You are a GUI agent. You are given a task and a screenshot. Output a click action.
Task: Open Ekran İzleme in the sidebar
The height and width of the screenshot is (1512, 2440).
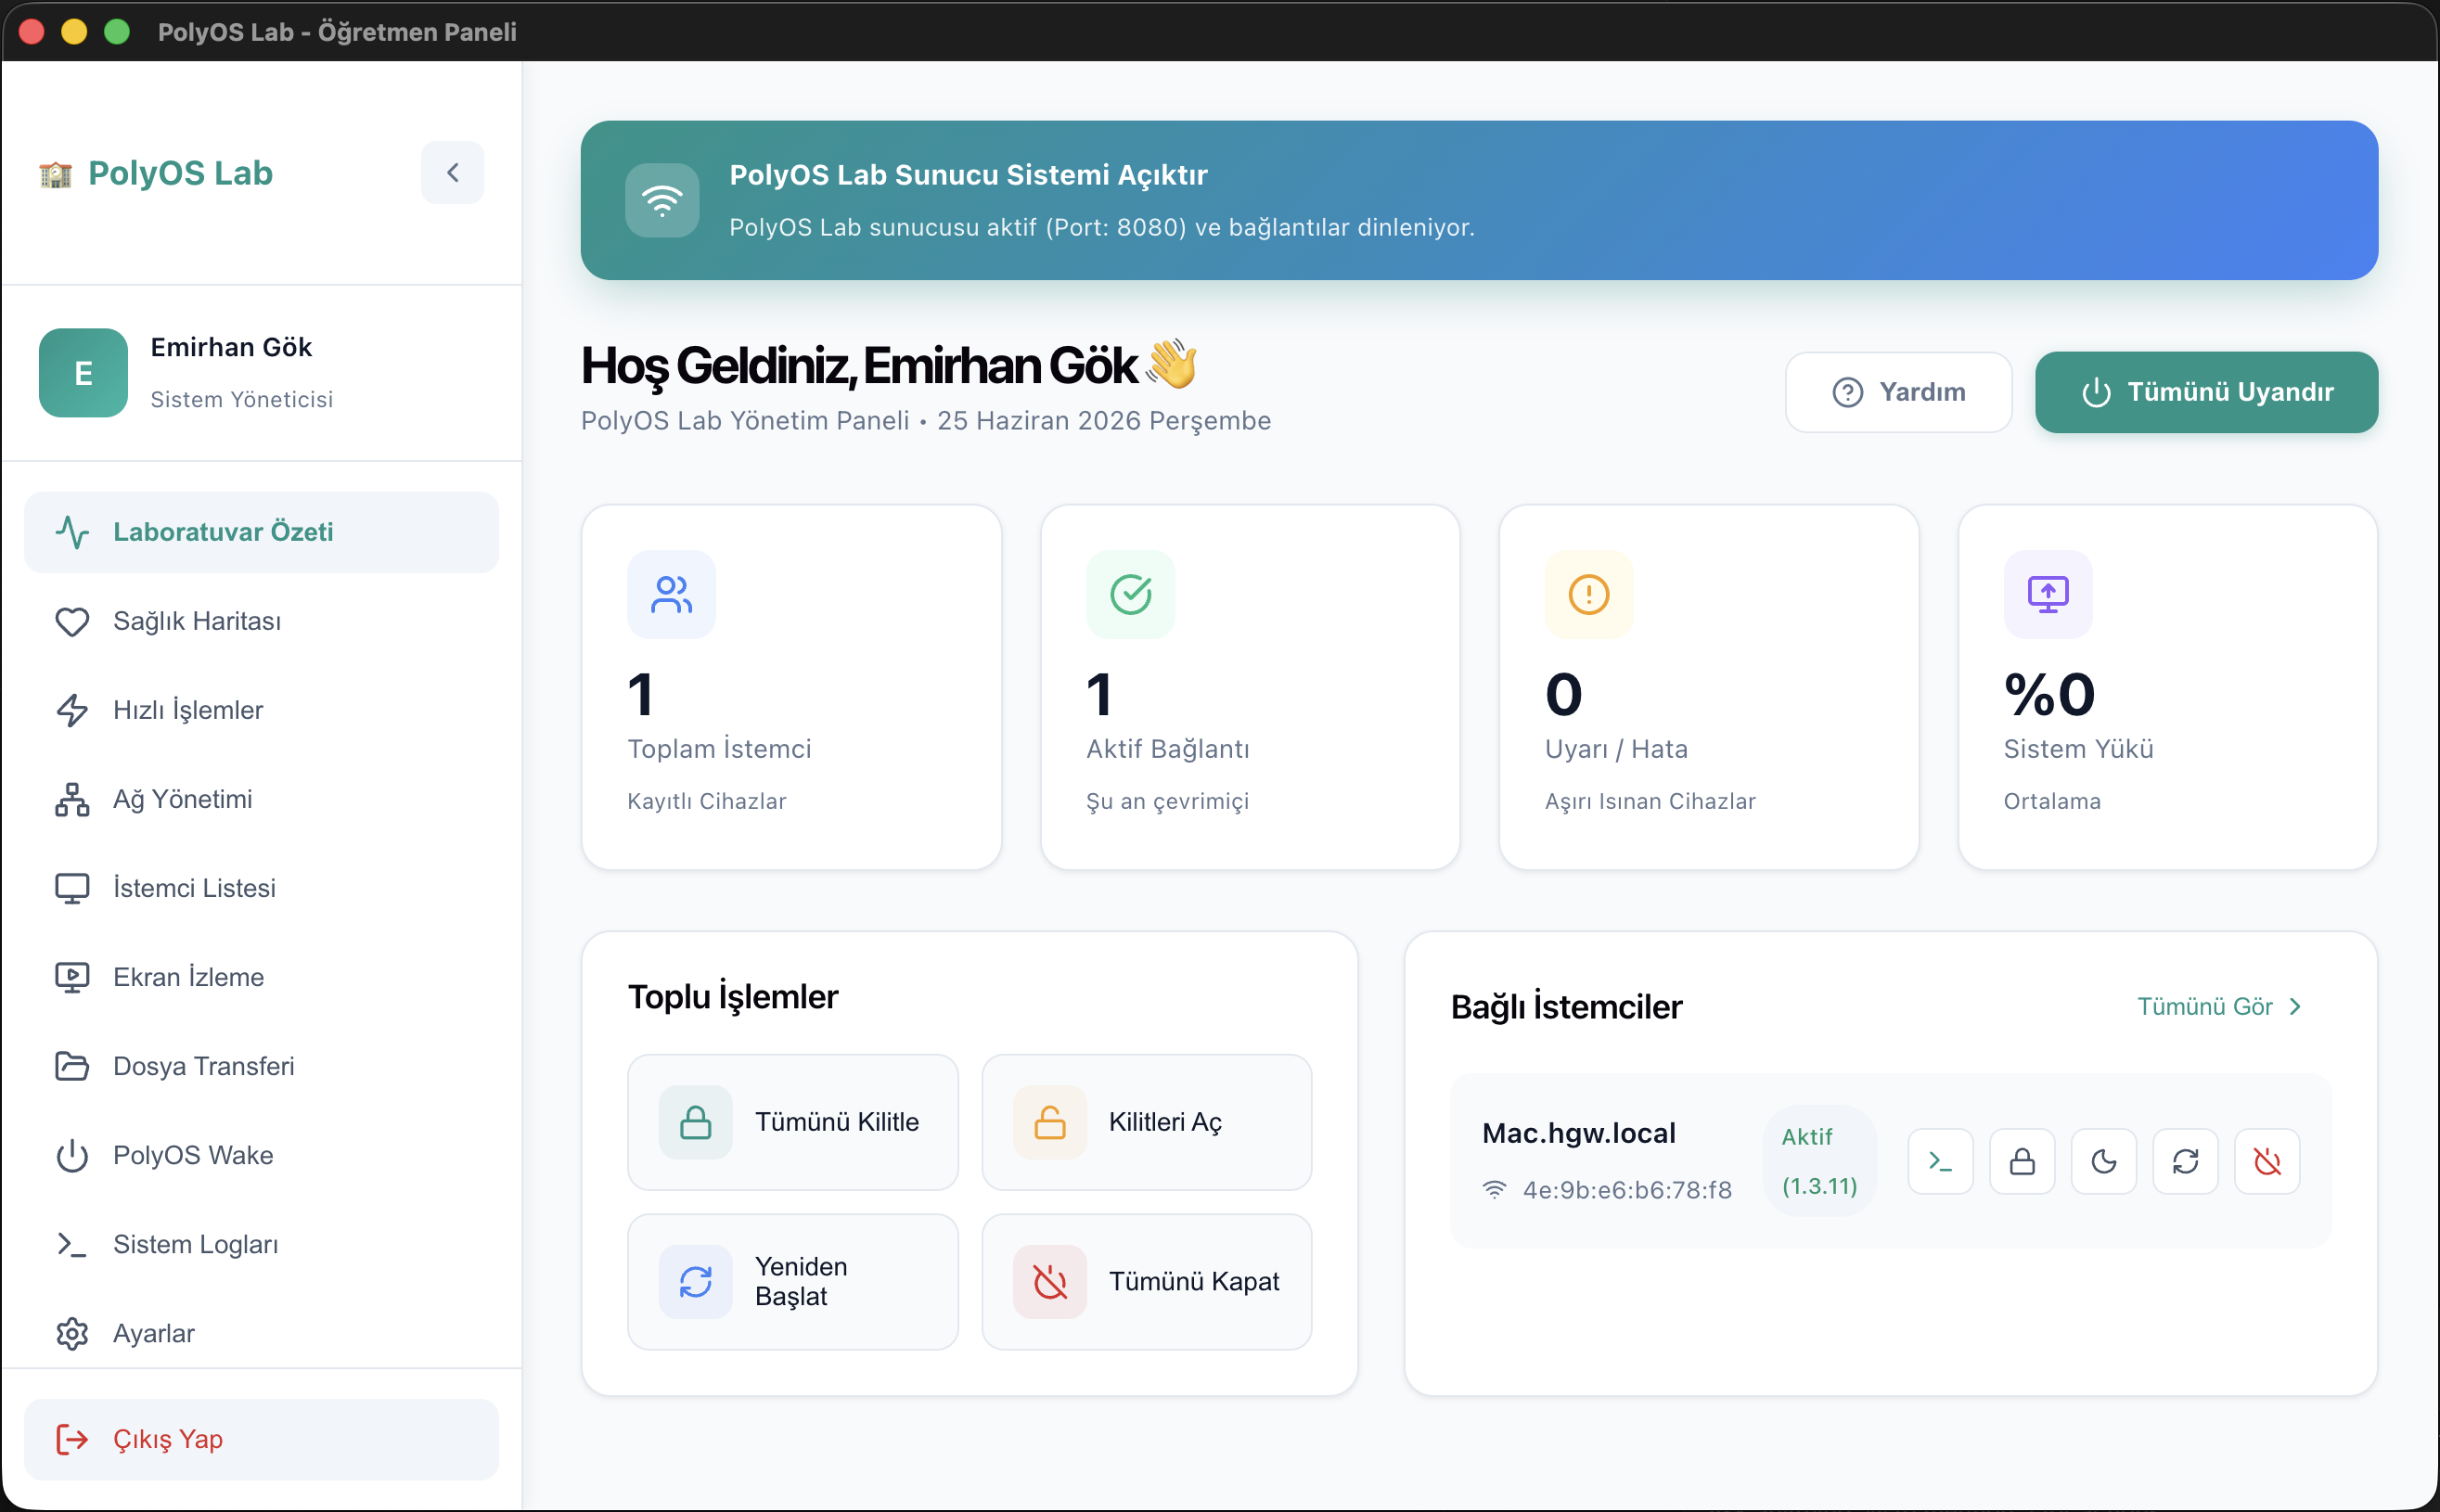tap(261, 977)
